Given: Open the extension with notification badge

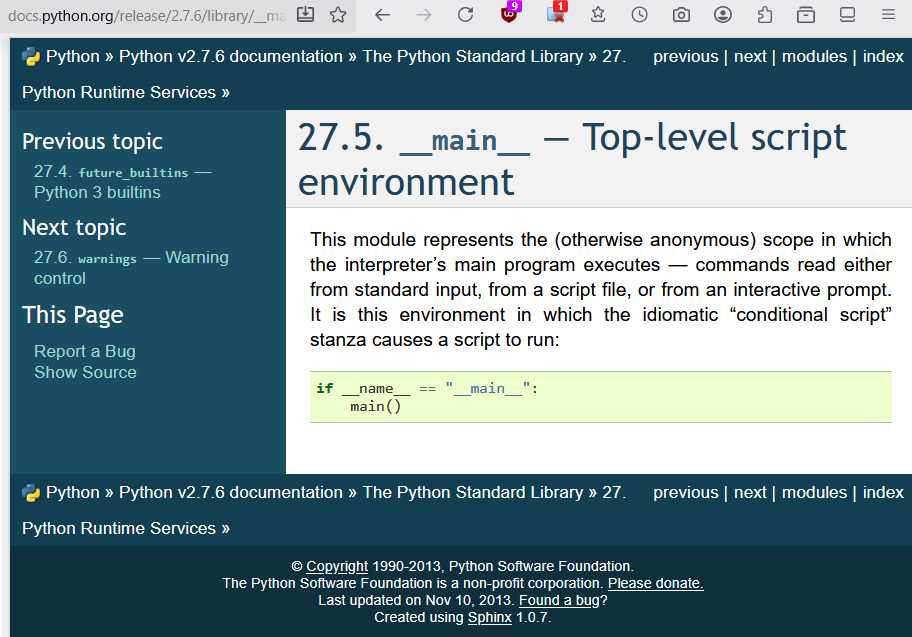Looking at the screenshot, I should coord(553,15).
